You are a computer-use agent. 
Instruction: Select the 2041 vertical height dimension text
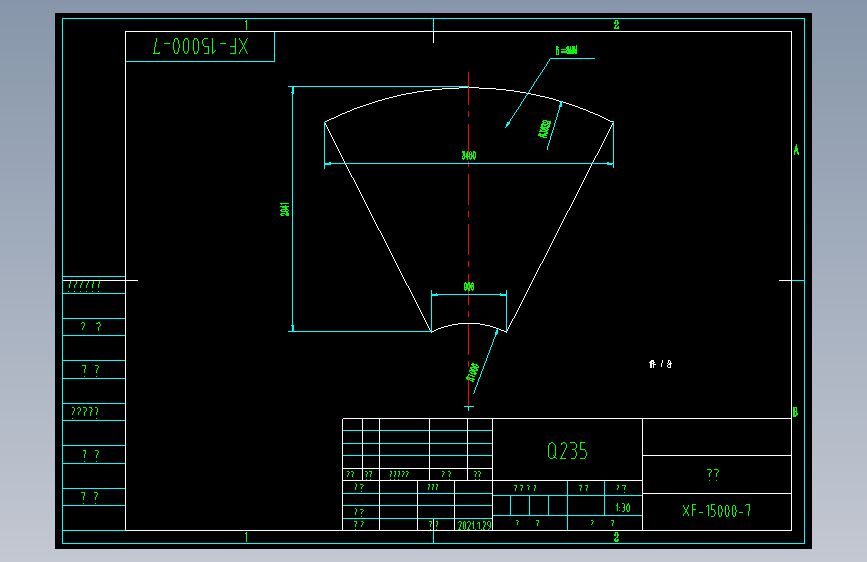[285, 209]
